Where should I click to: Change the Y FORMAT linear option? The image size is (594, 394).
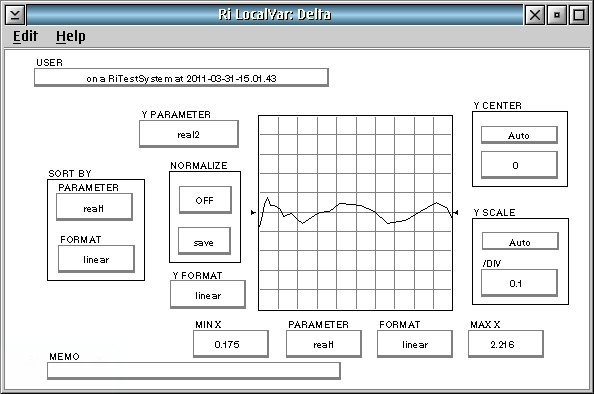click(x=208, y=294)
